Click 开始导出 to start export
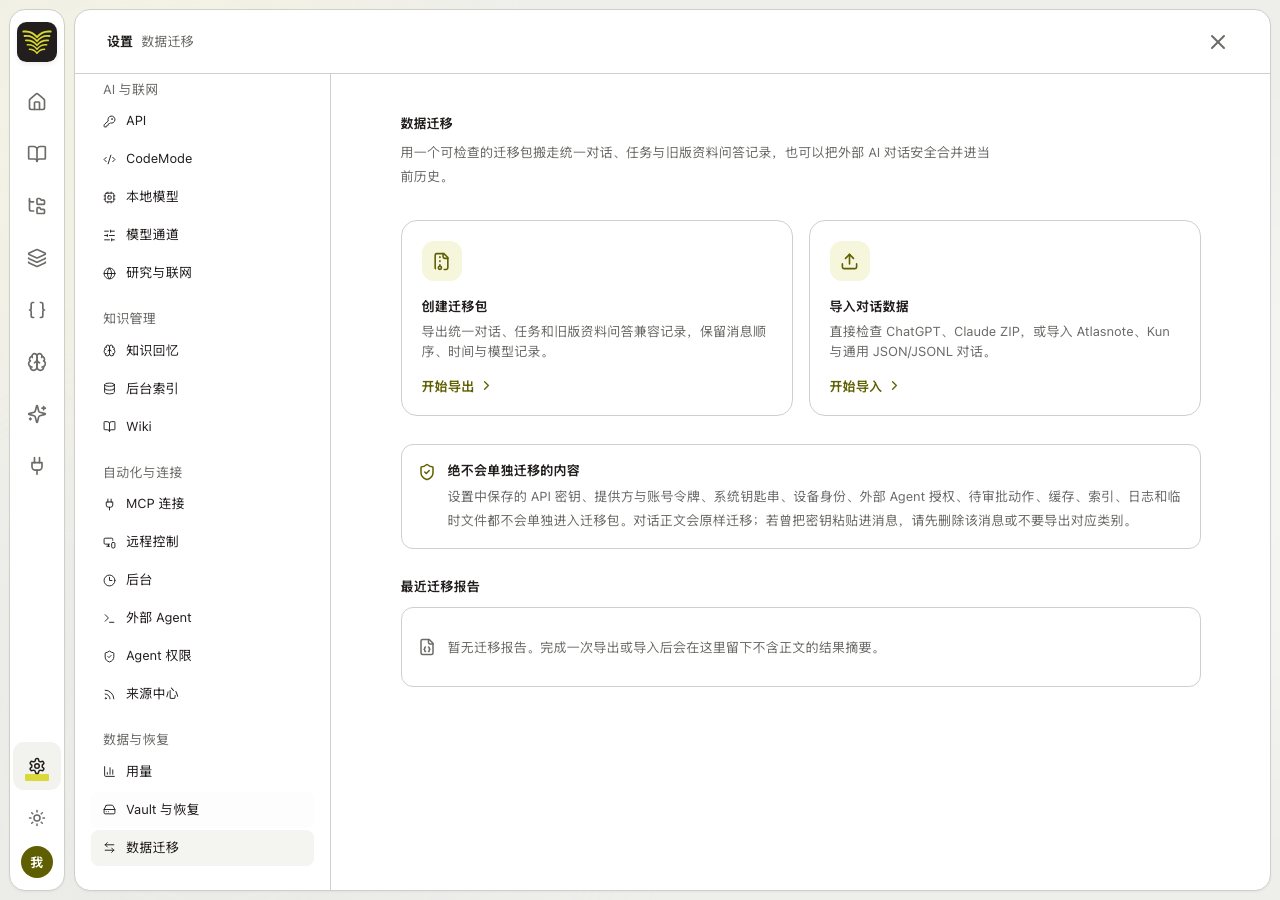This screenshot has width=1280, height=900. point(456,386)
